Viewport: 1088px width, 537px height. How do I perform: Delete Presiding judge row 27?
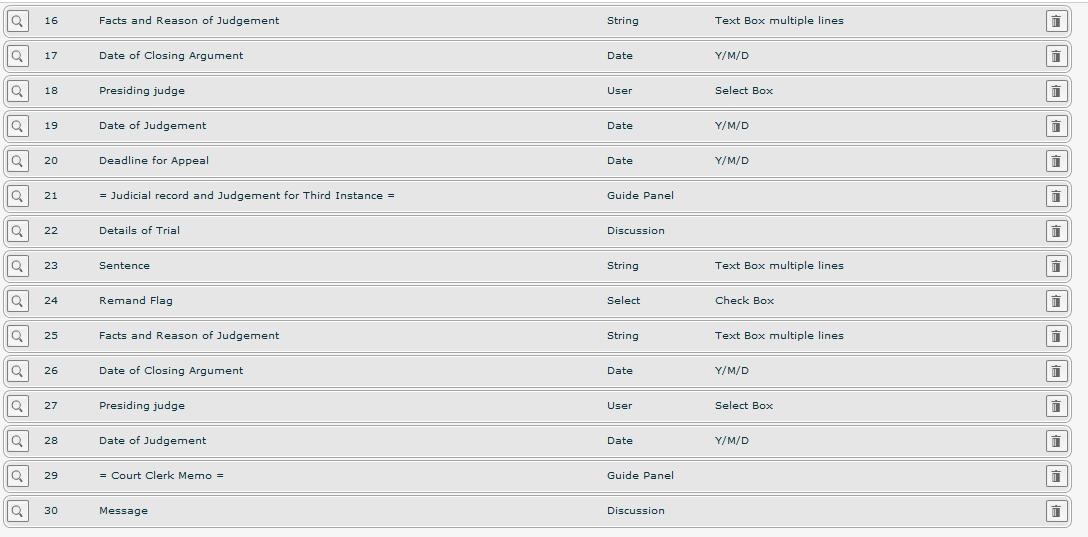pos(1056,406)
